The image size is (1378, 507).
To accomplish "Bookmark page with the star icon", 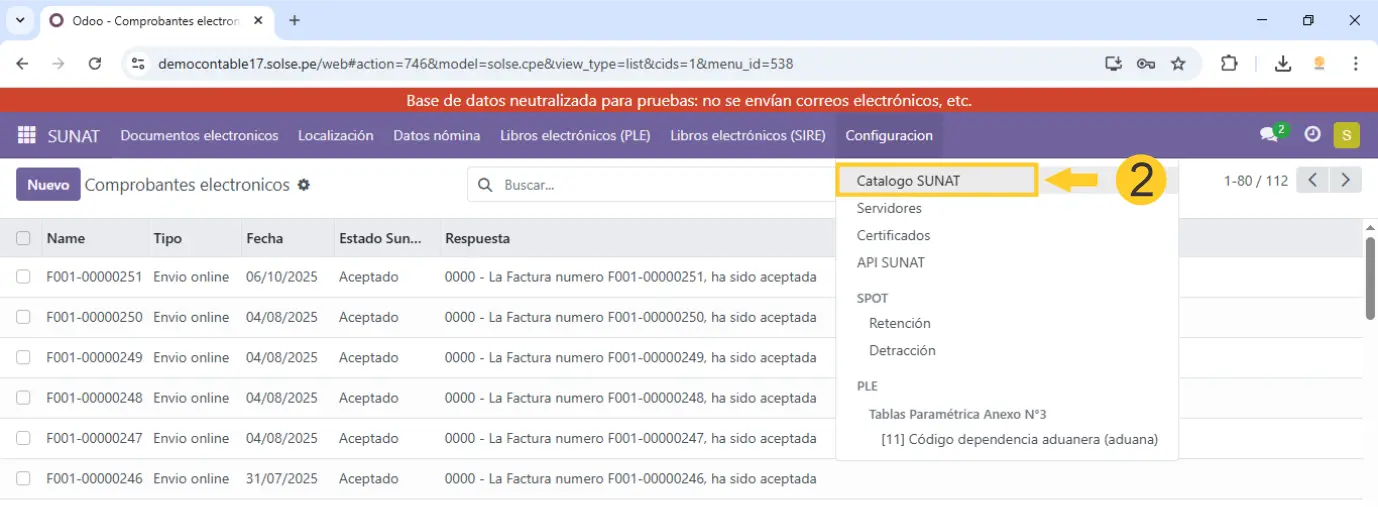I will pos(1178,63).
